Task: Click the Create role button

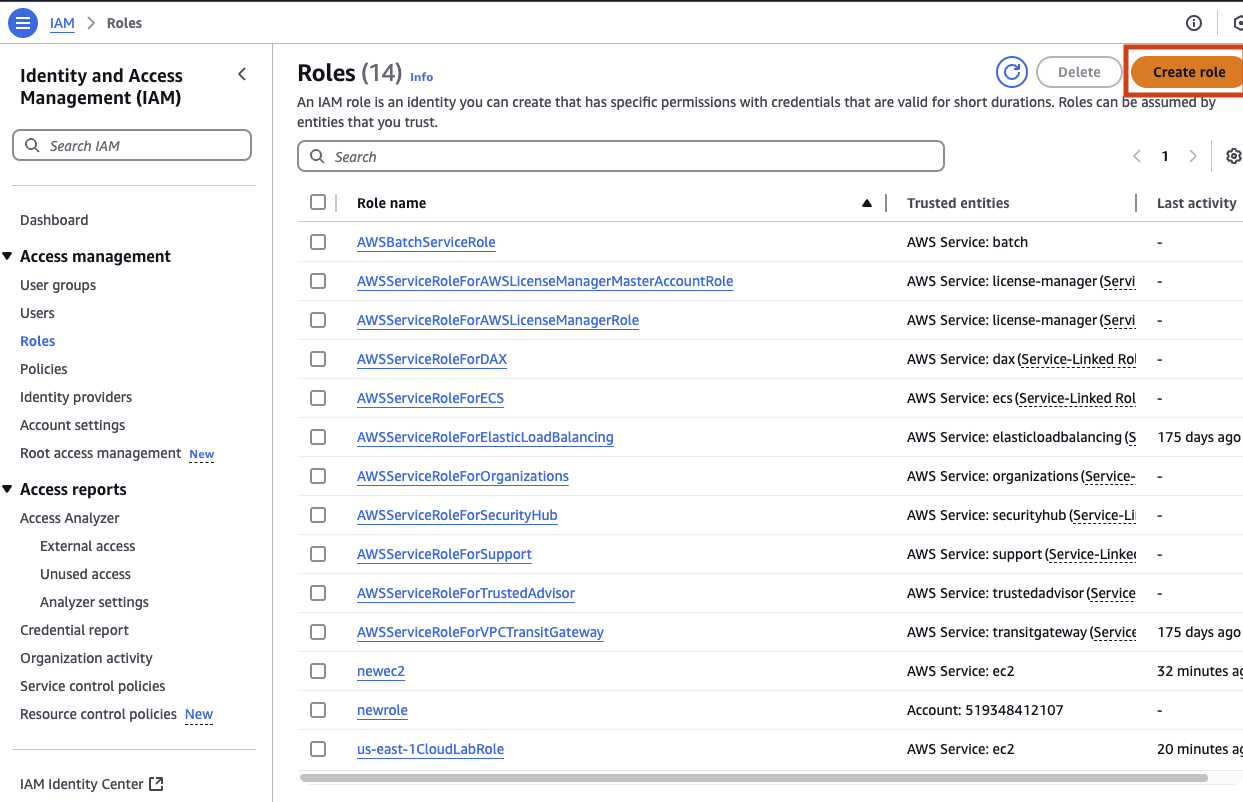Action: (1188, 72)
